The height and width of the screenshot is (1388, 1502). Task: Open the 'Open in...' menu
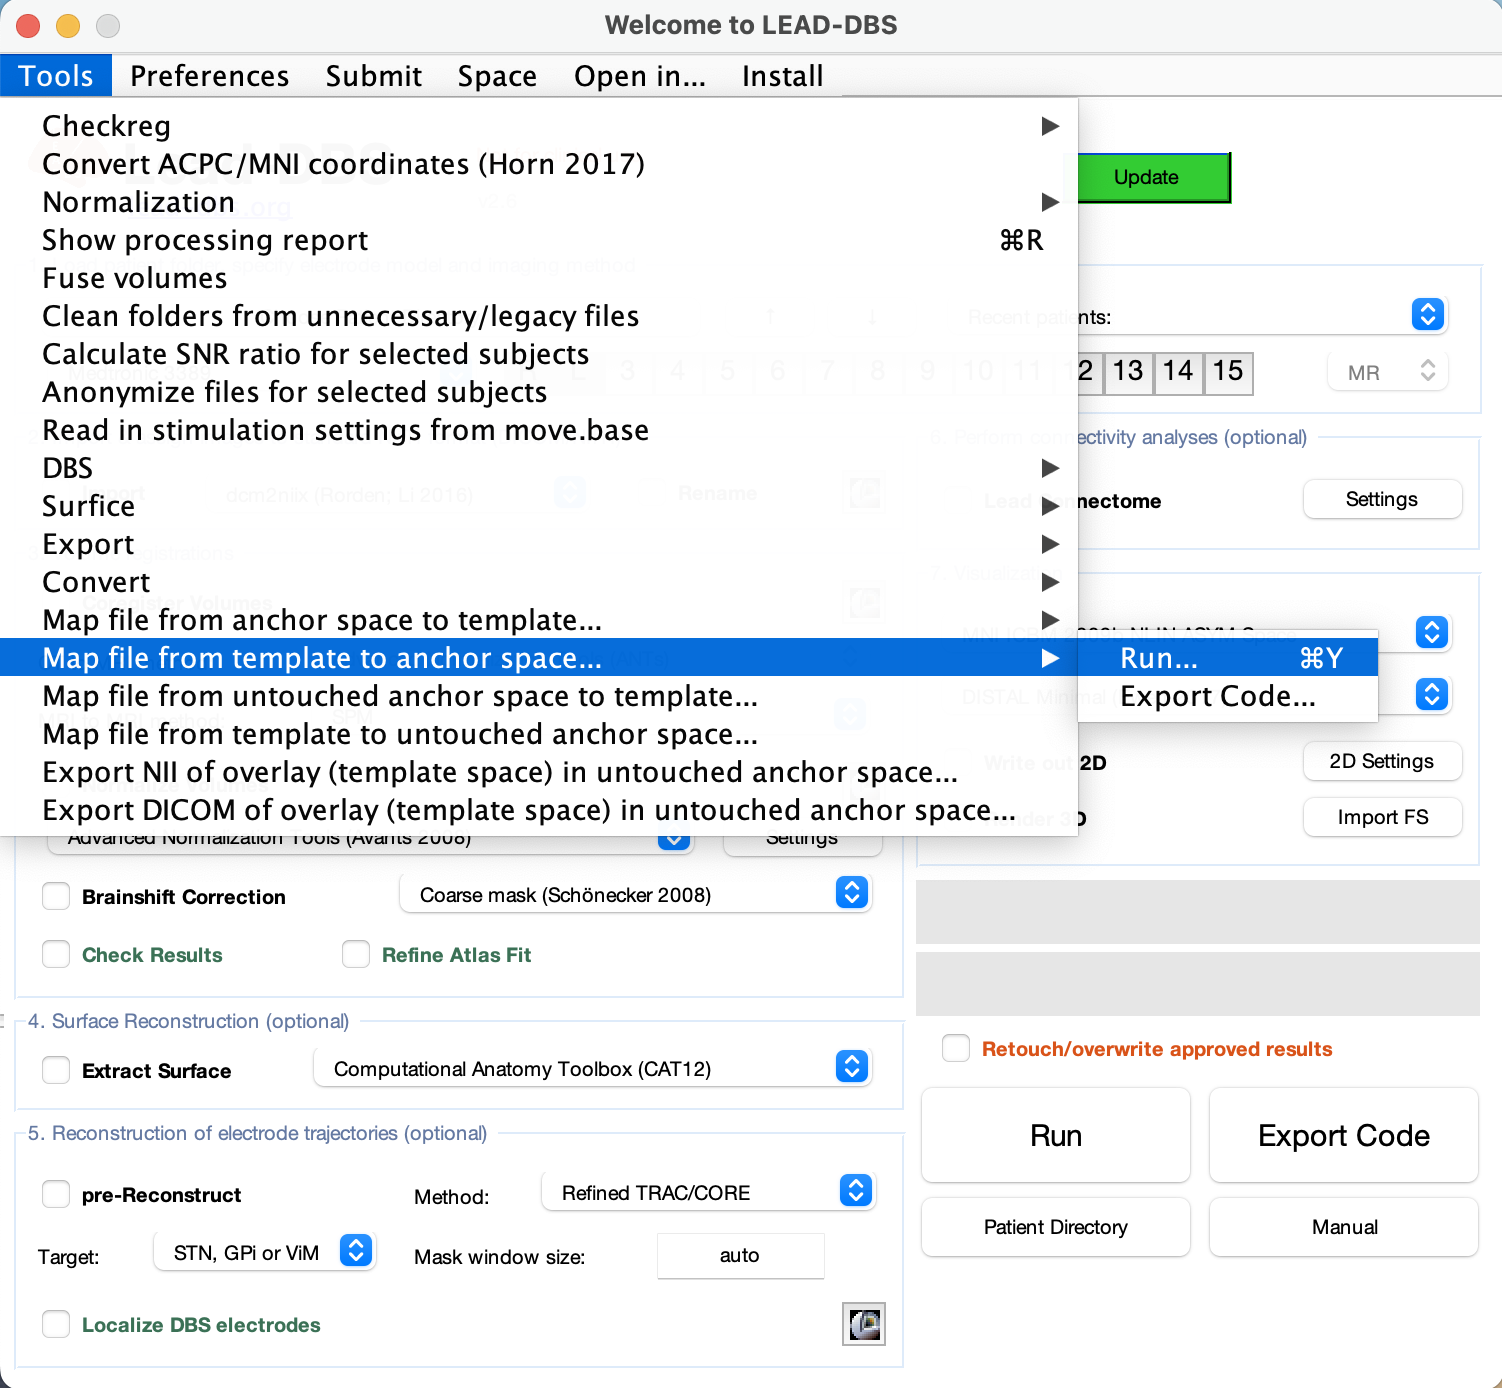point(640,76)
